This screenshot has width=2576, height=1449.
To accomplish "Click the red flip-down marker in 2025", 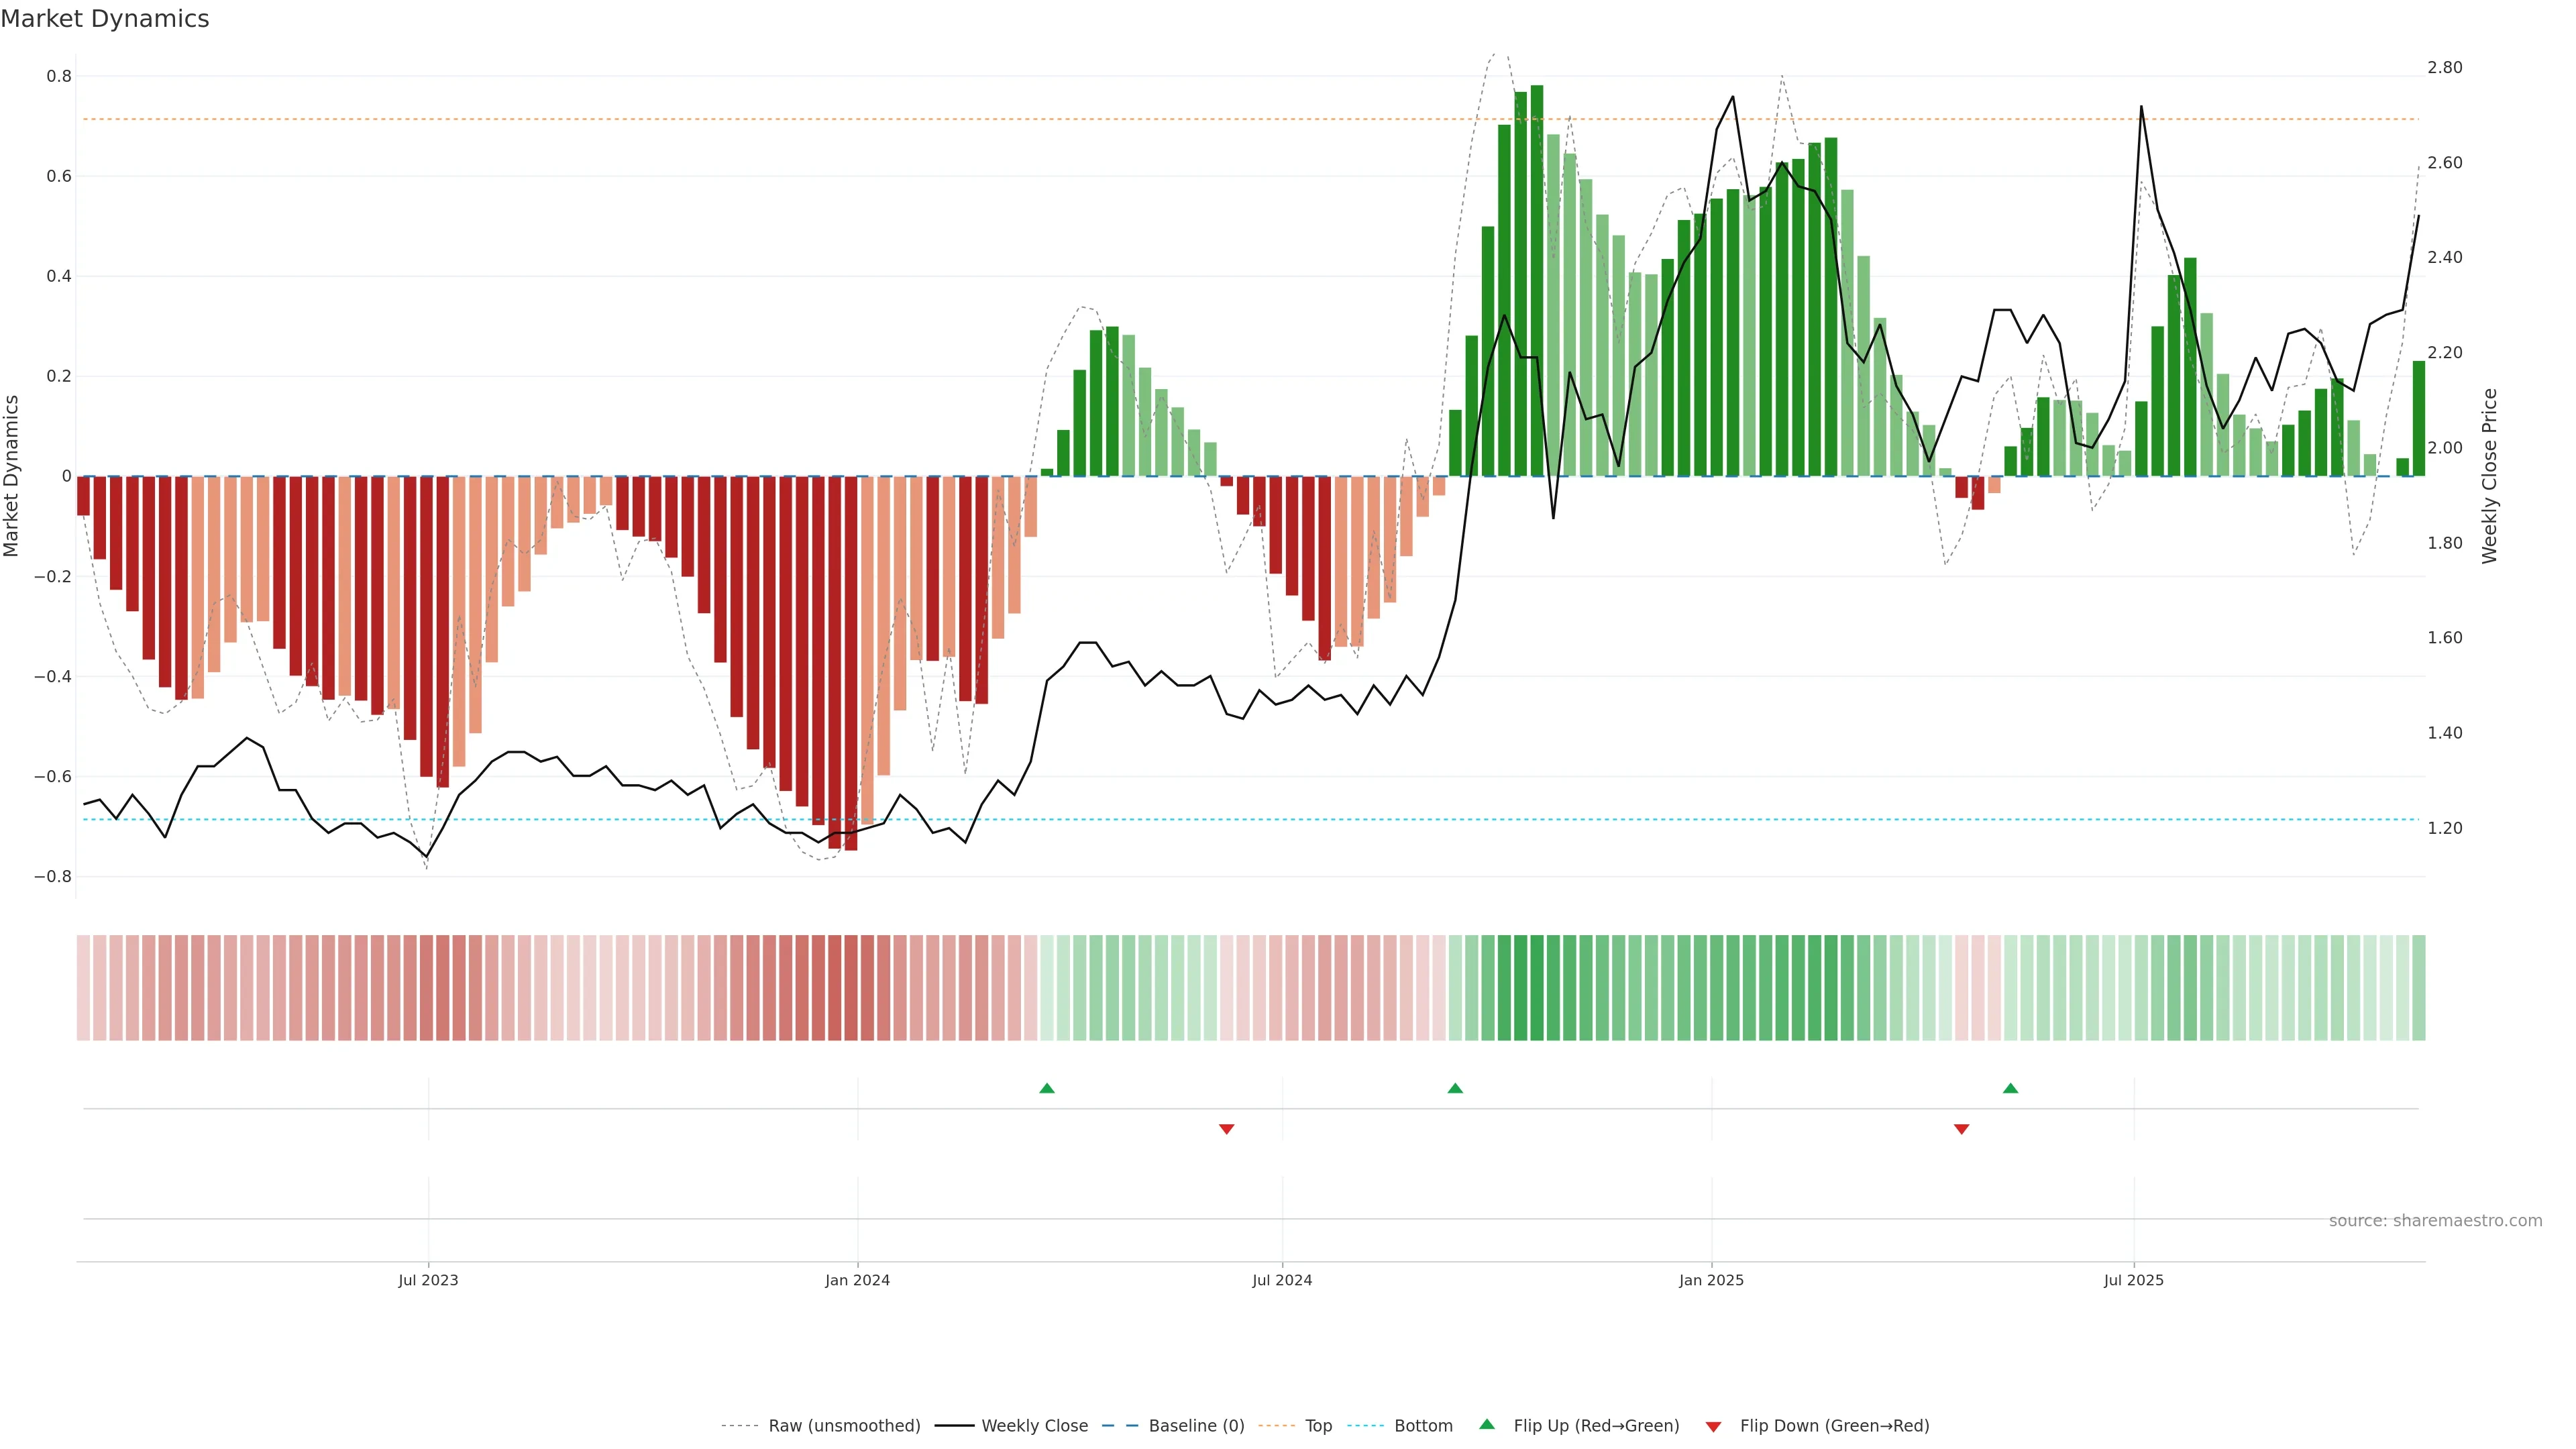I will pos(1961,1129).
